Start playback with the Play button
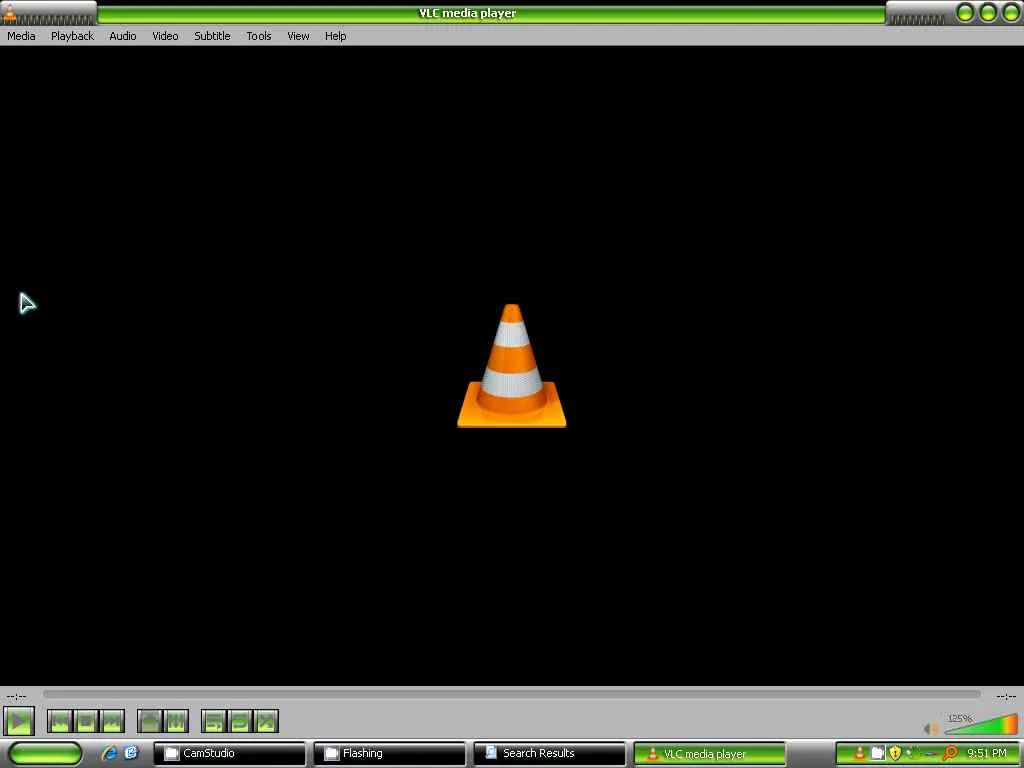The height and width of the screenshot is (768, 1024). point(19,722)
